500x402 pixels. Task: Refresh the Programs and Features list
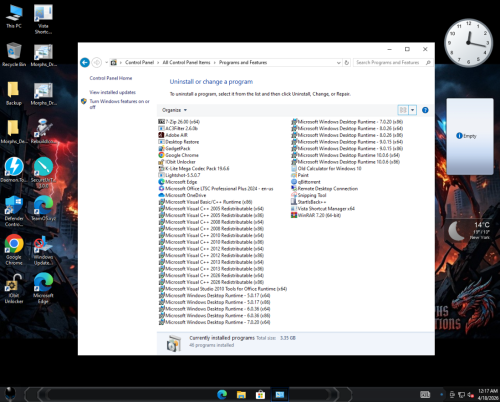347,62
